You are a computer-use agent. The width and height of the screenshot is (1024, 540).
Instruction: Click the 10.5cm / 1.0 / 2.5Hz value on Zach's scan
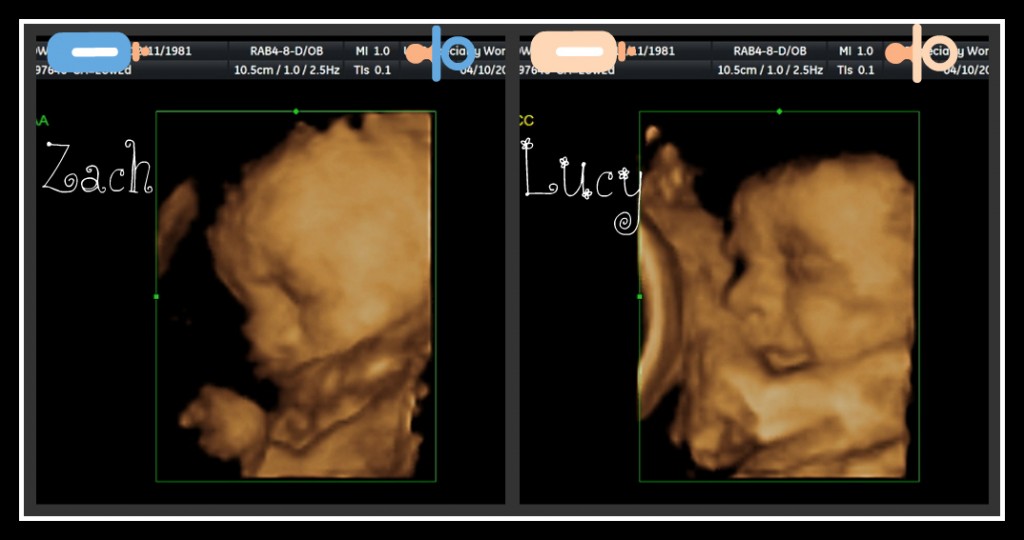click(286, 70)
